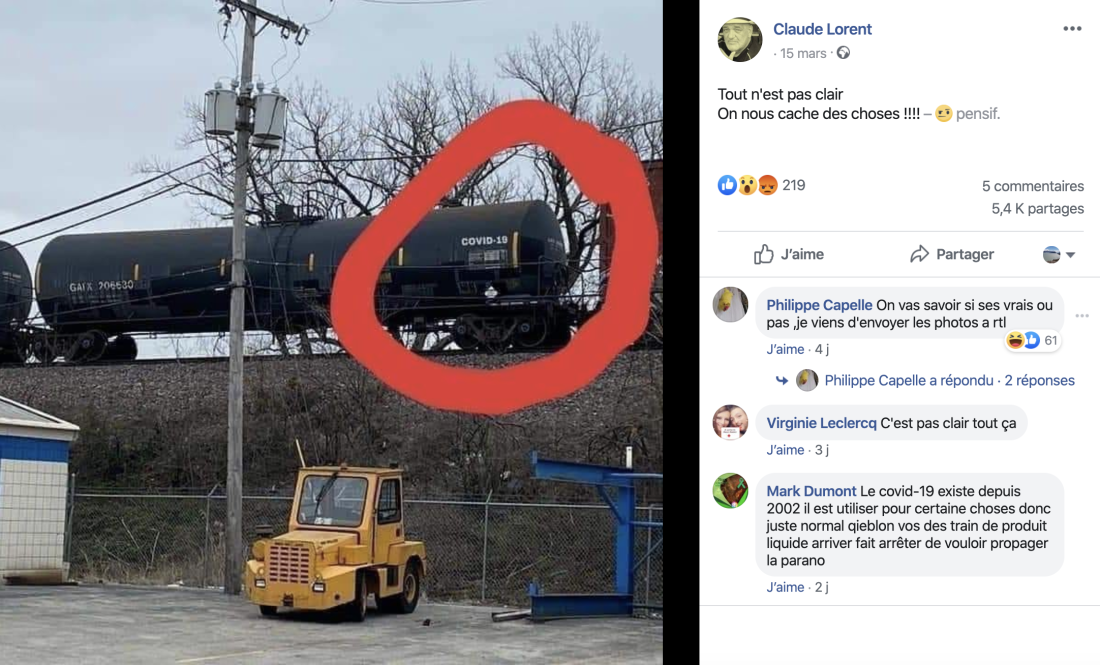
Task: Open the 5,4 K partages link
Action: pyautogui.click(x=1038, y=208)
